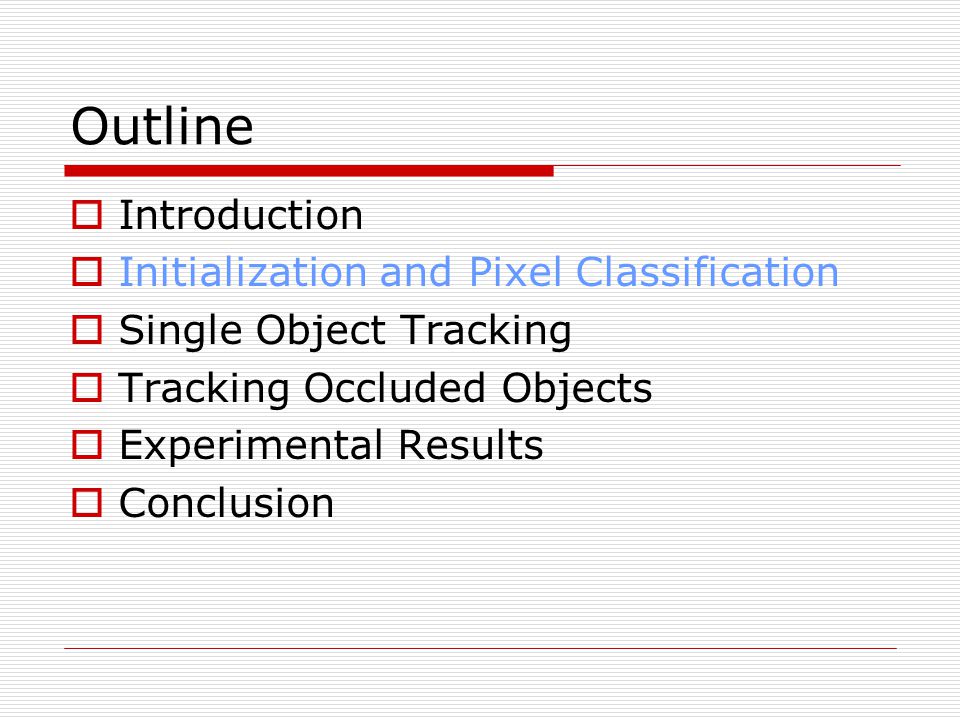Screen dimensions: 960x720
Task: Click the square bullet beside Introduction
Action: tap(87, 215)
